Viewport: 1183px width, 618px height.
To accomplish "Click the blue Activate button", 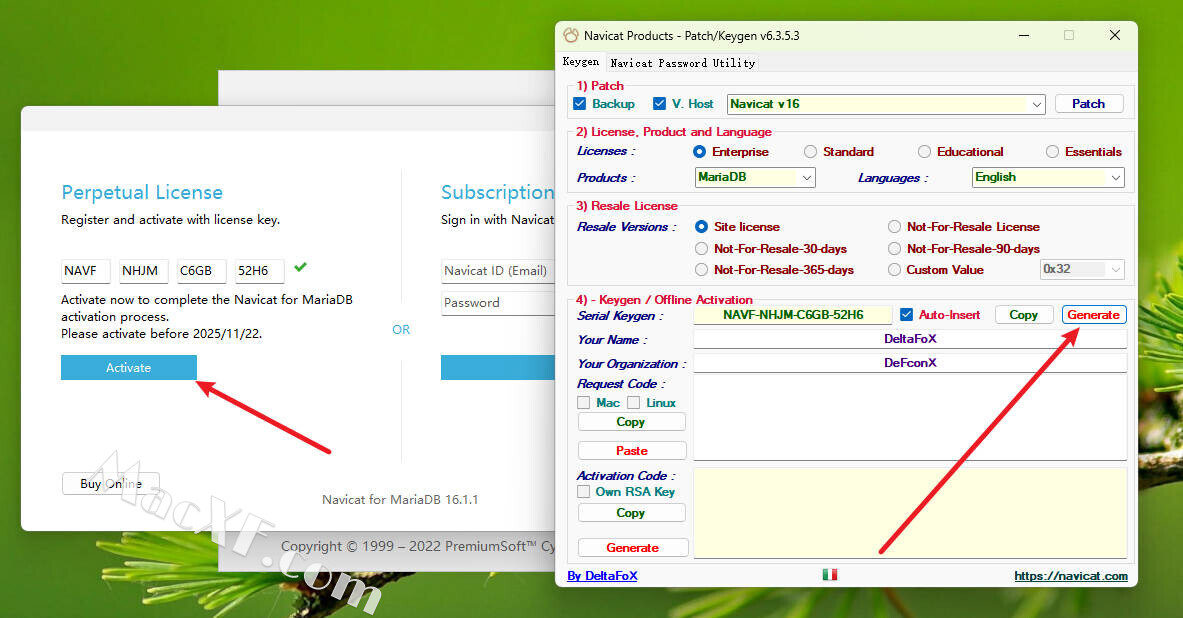I will click(x=129, y=368).
